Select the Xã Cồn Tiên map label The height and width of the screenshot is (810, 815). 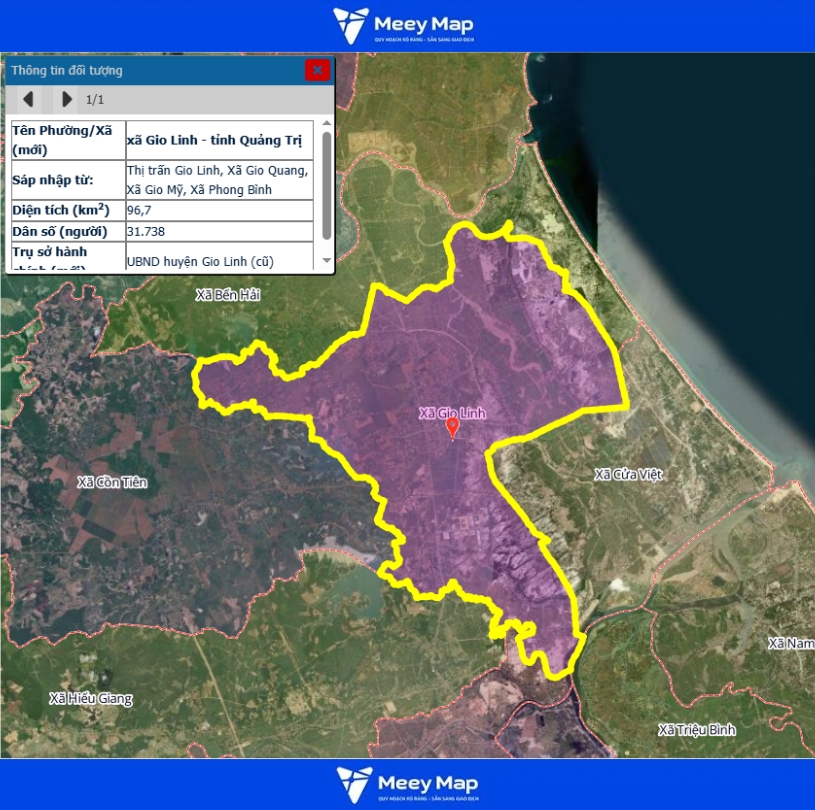112,482
